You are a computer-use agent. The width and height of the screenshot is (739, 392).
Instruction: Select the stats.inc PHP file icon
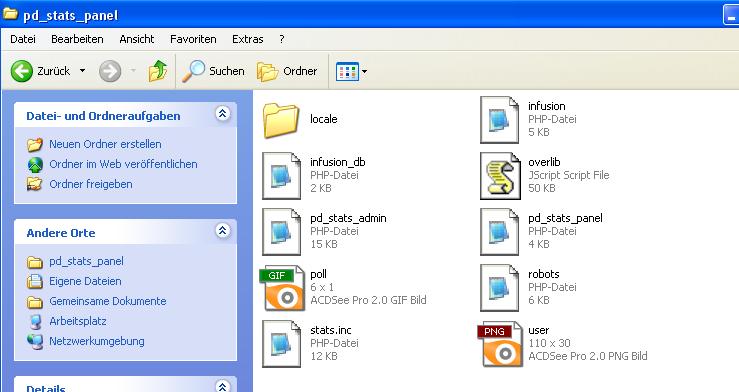(281, 344)
